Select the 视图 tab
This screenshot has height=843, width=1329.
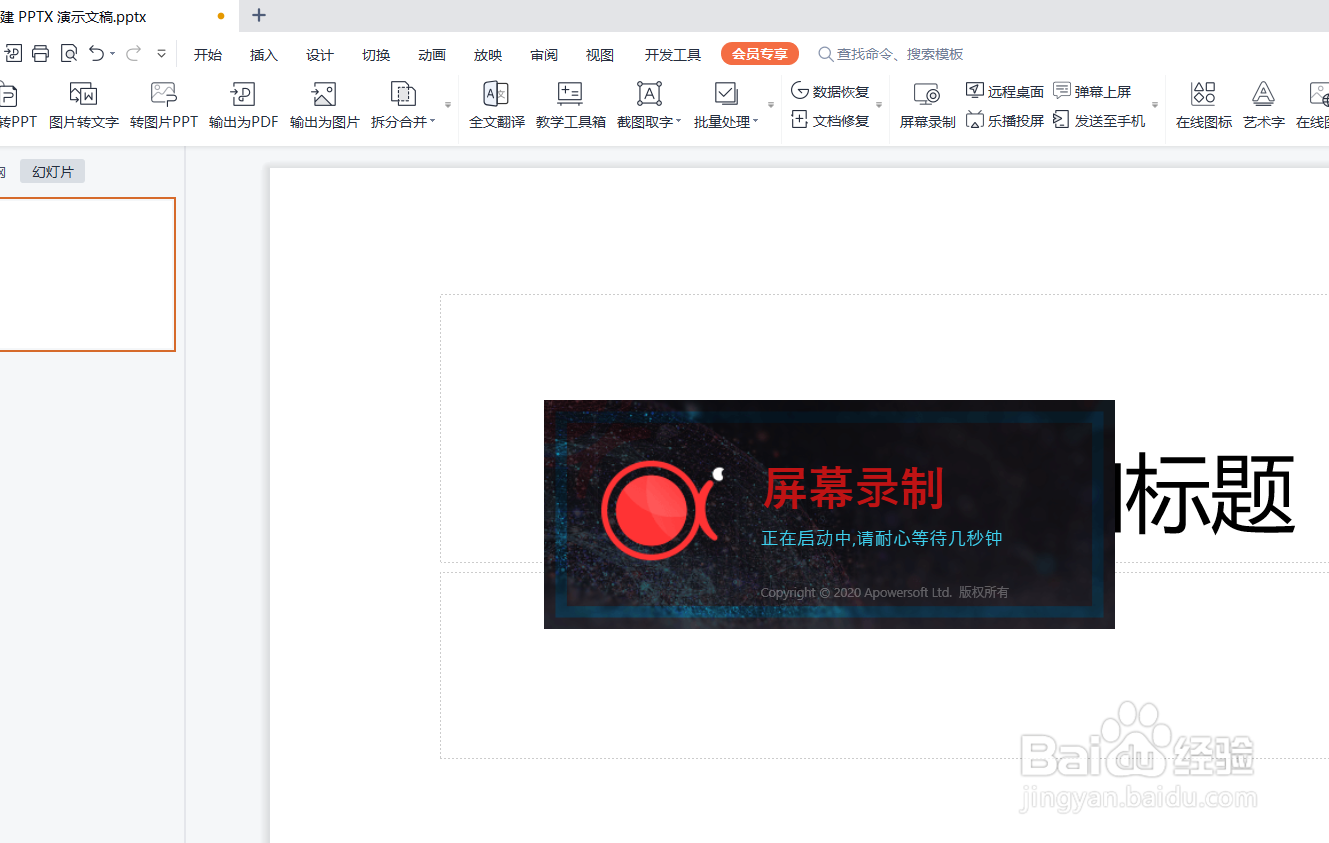600,55
